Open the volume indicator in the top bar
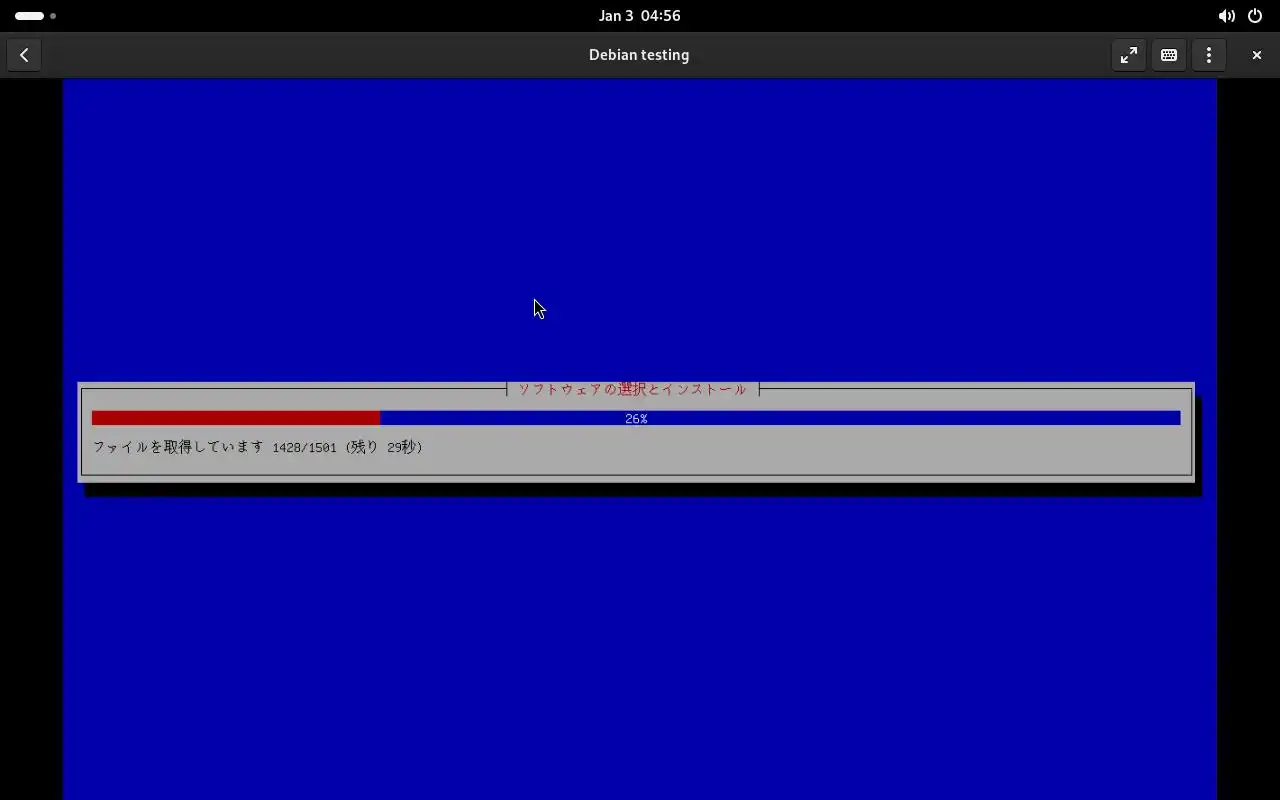1280x800 pixels. click(x=1226, y=16)
